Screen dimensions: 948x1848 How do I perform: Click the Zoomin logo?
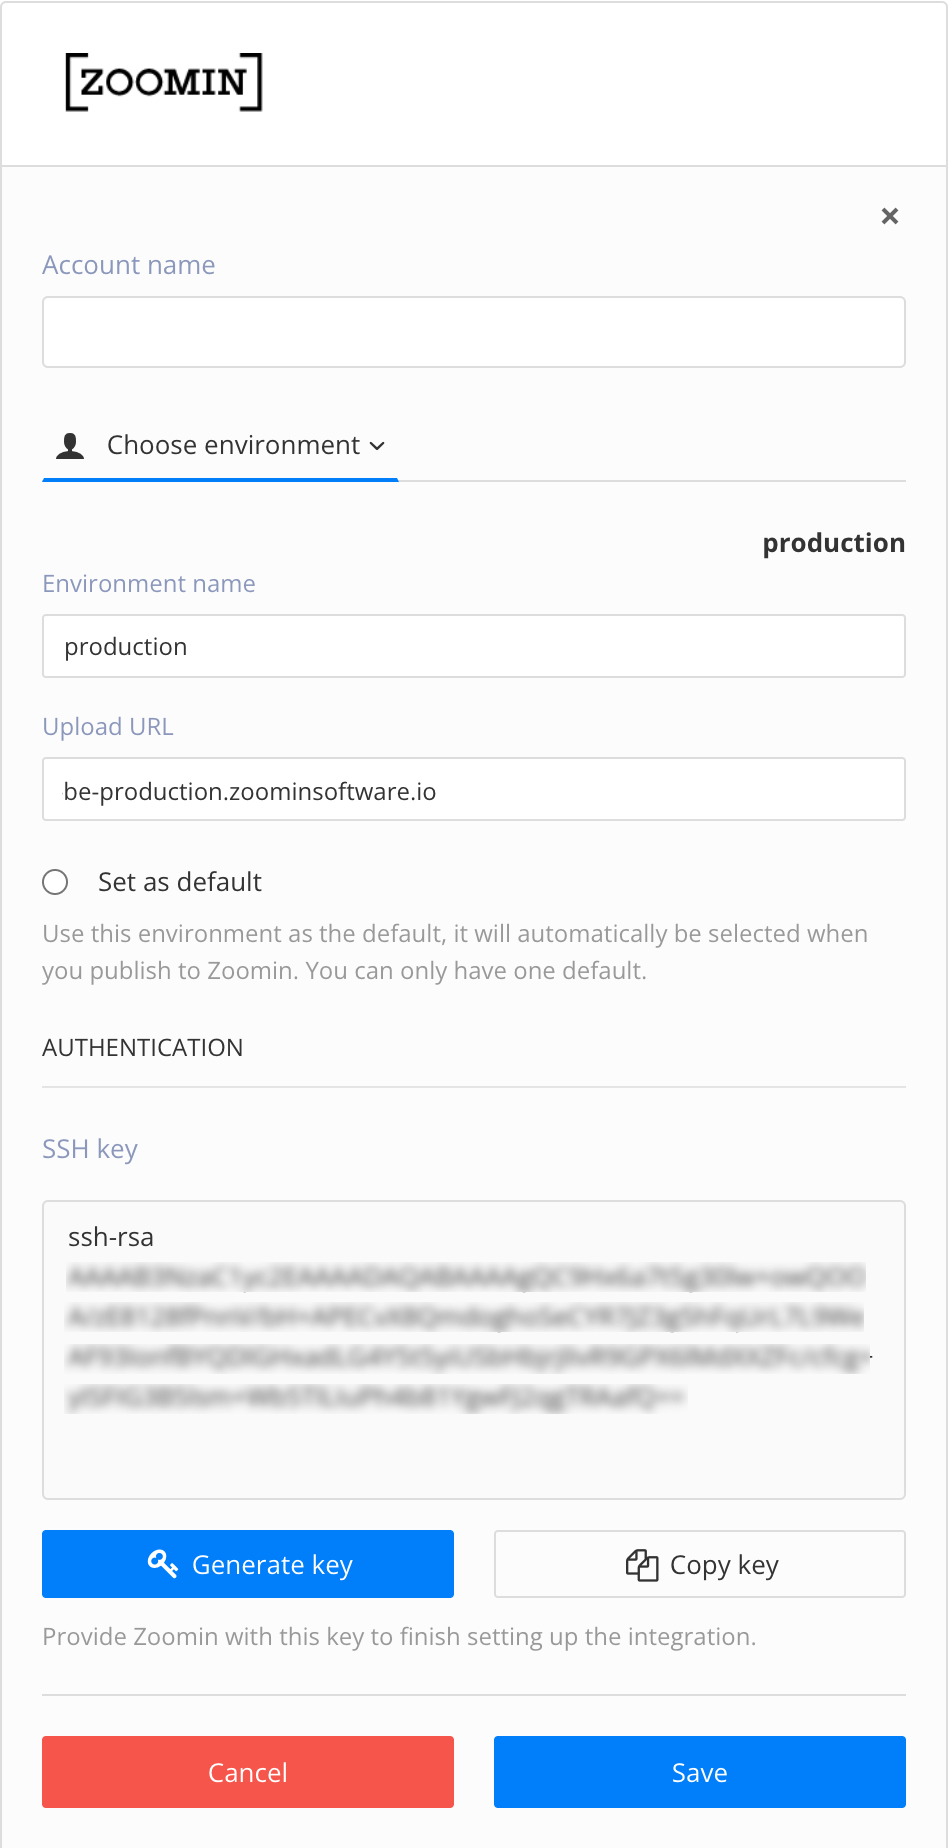[163, 83]
